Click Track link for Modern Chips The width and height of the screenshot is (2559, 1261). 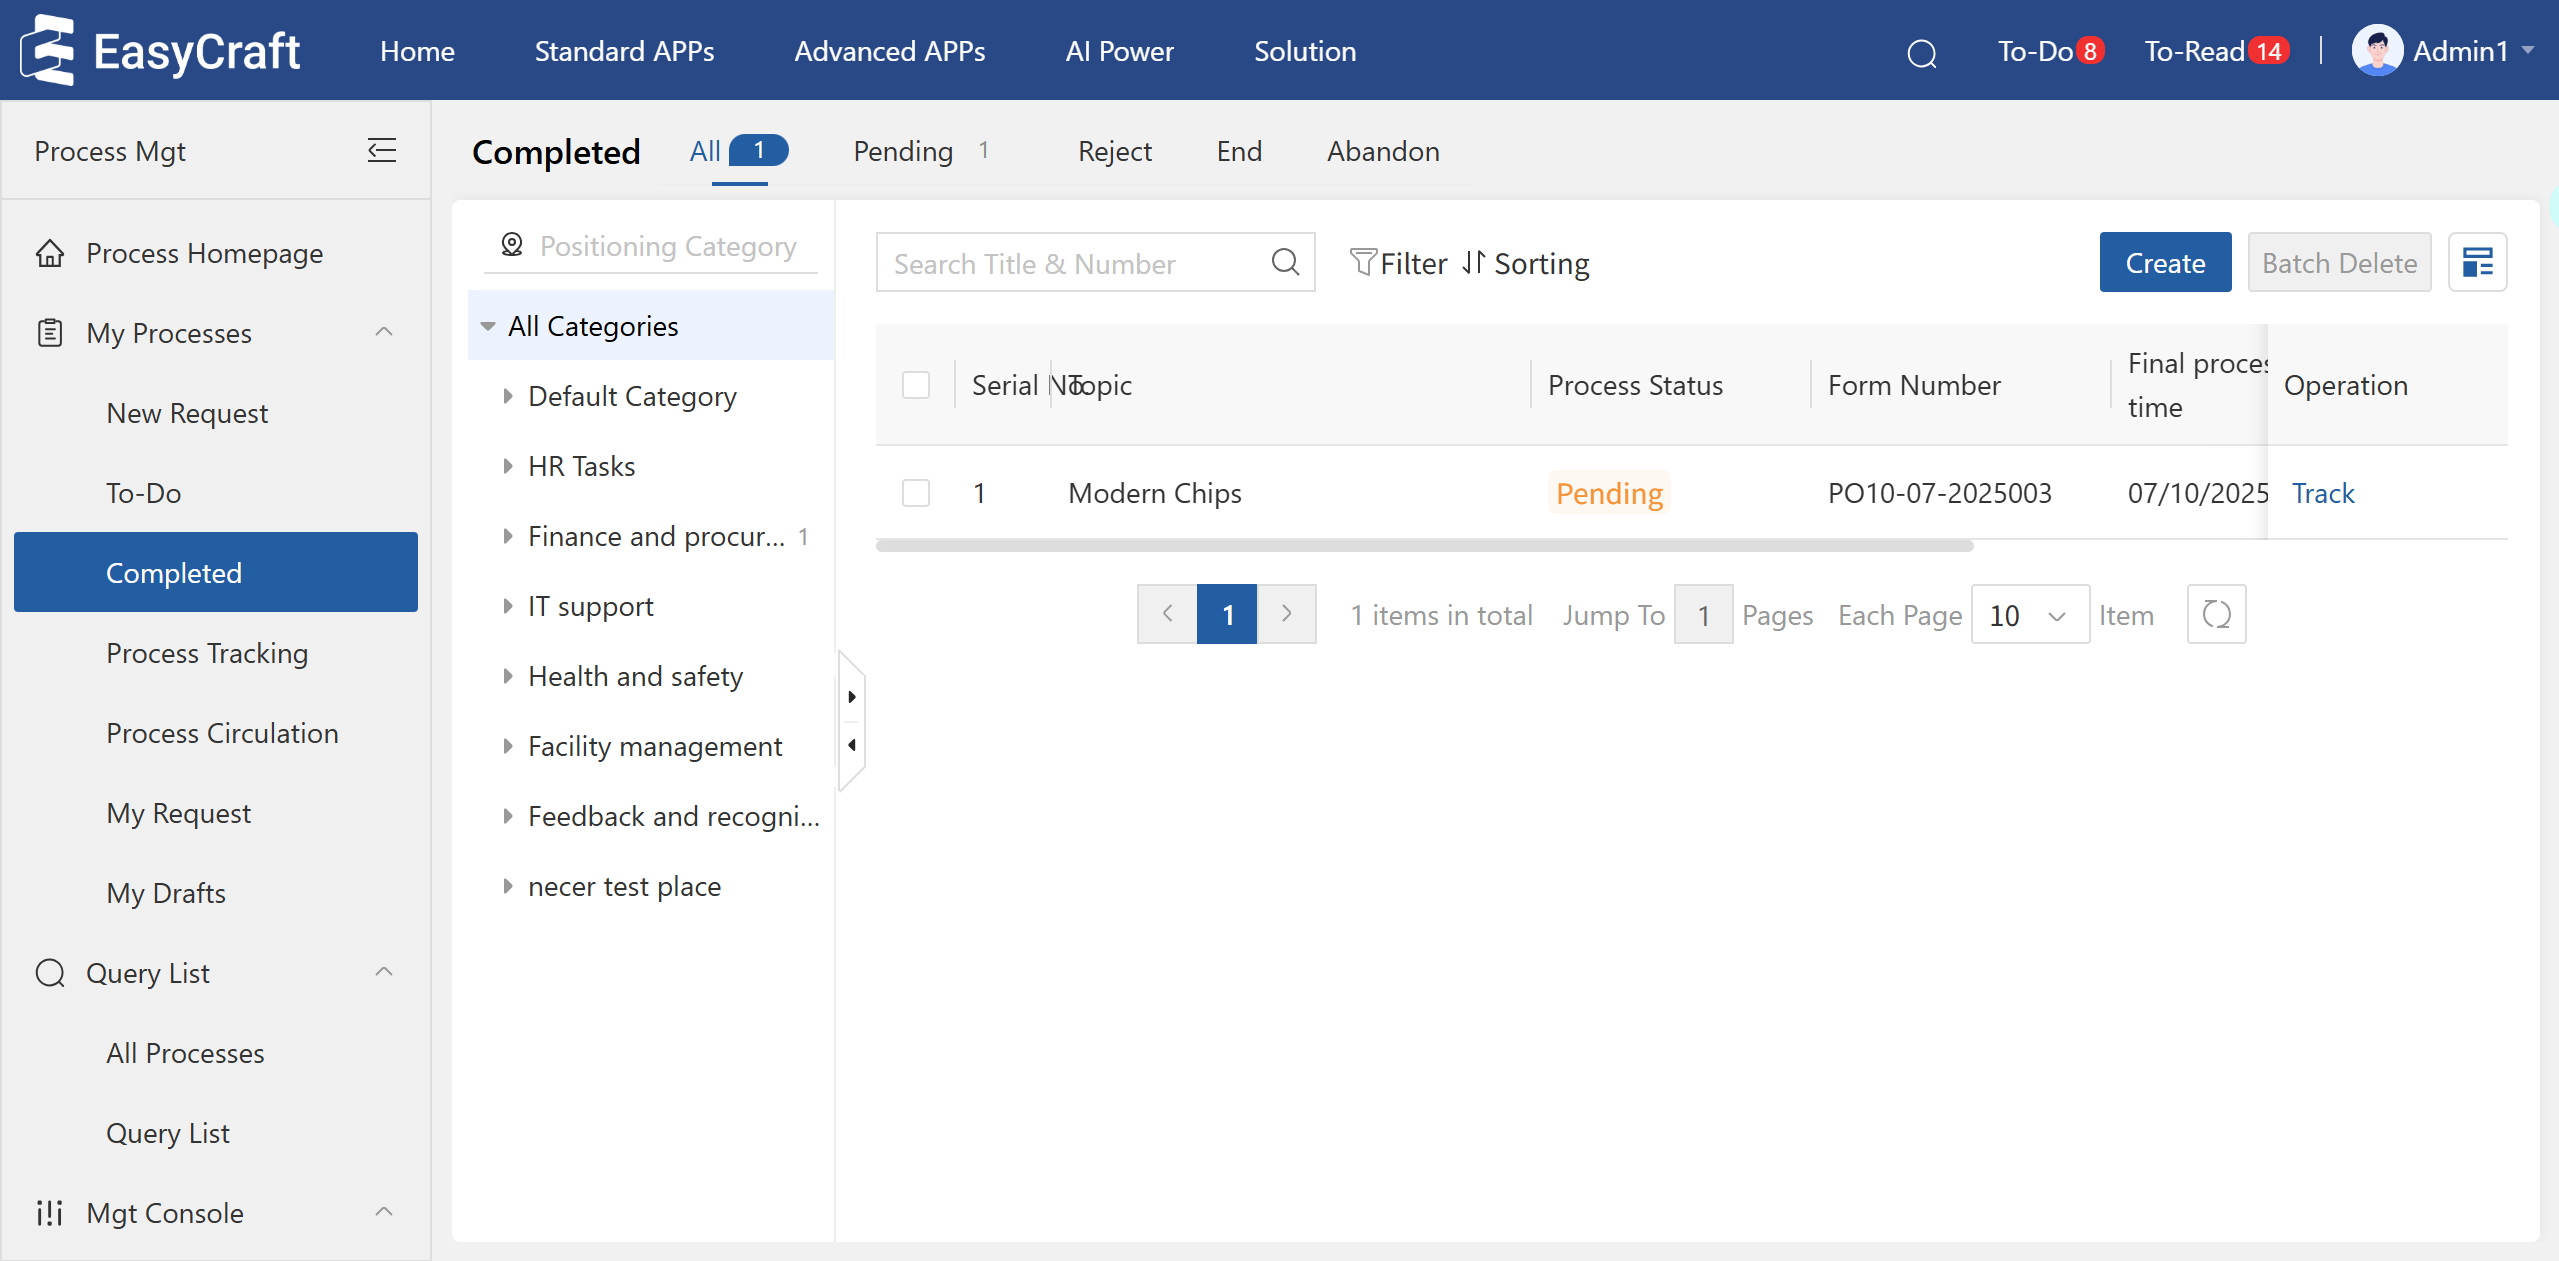coord(2322,493)
